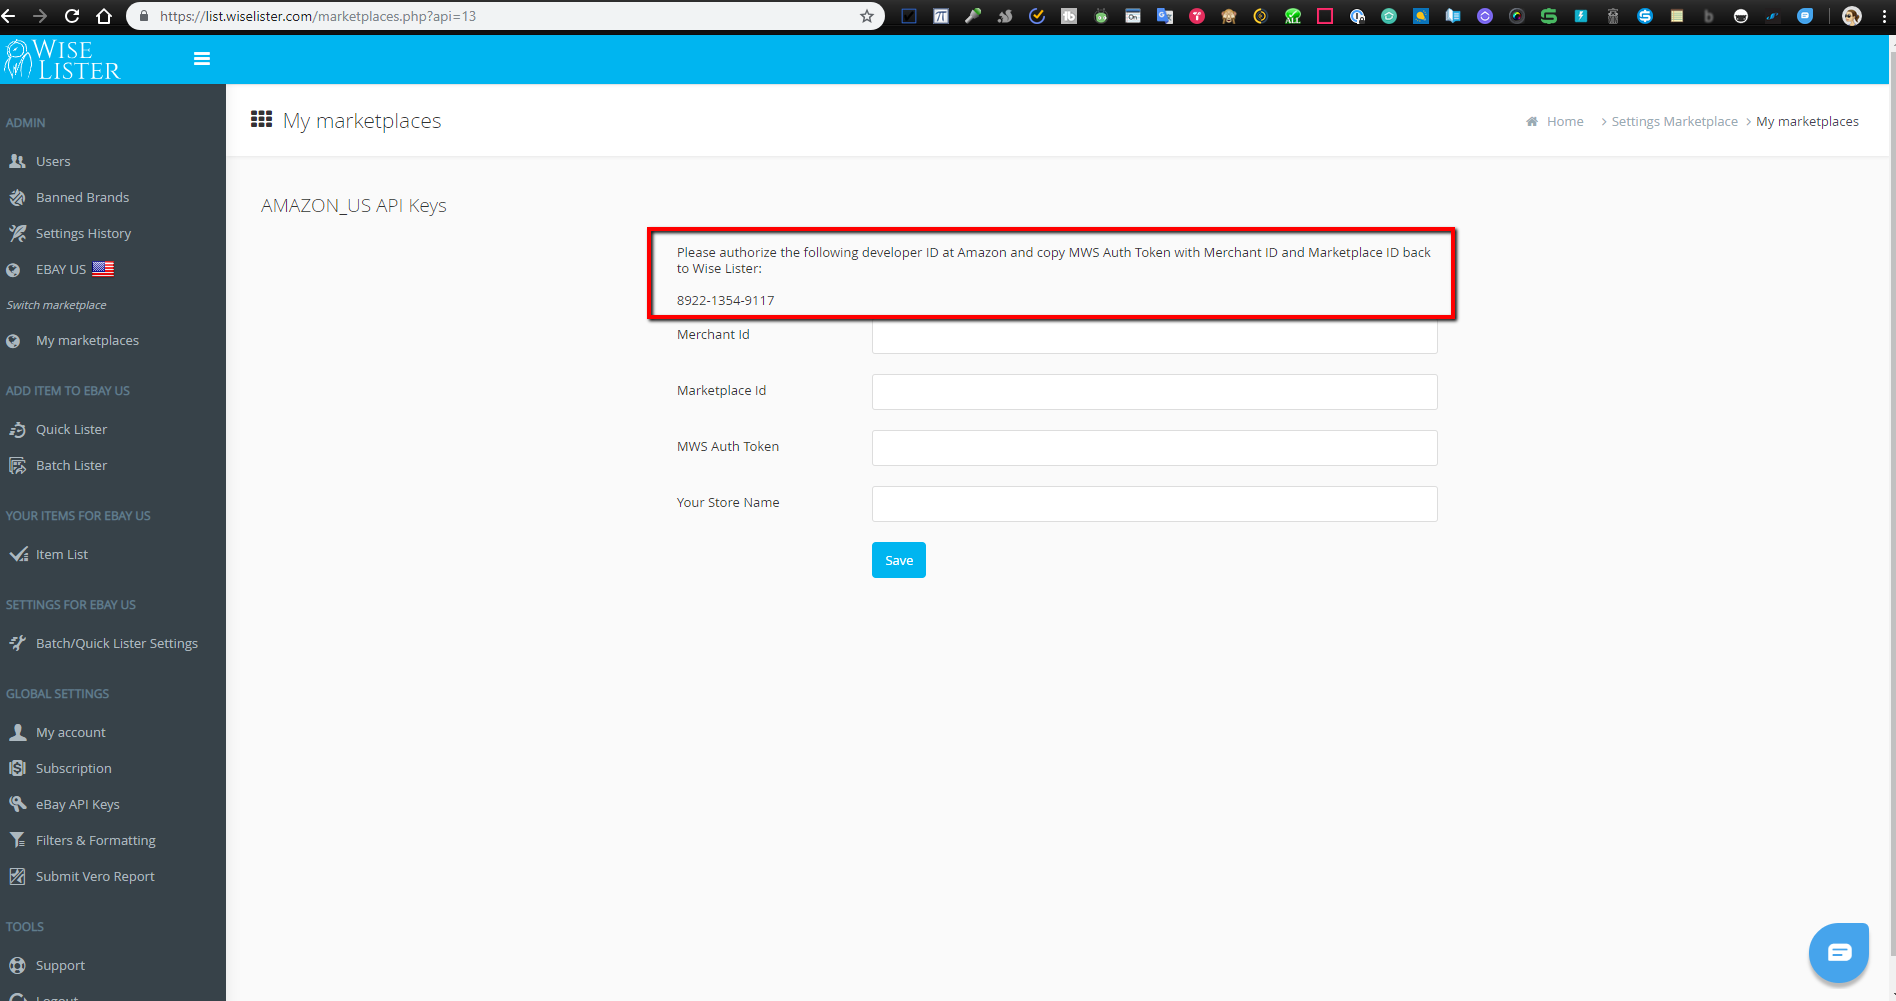Open the red square outline extension
The width and height of the screenshot is (1896, 1001).
click(1325, 16)
